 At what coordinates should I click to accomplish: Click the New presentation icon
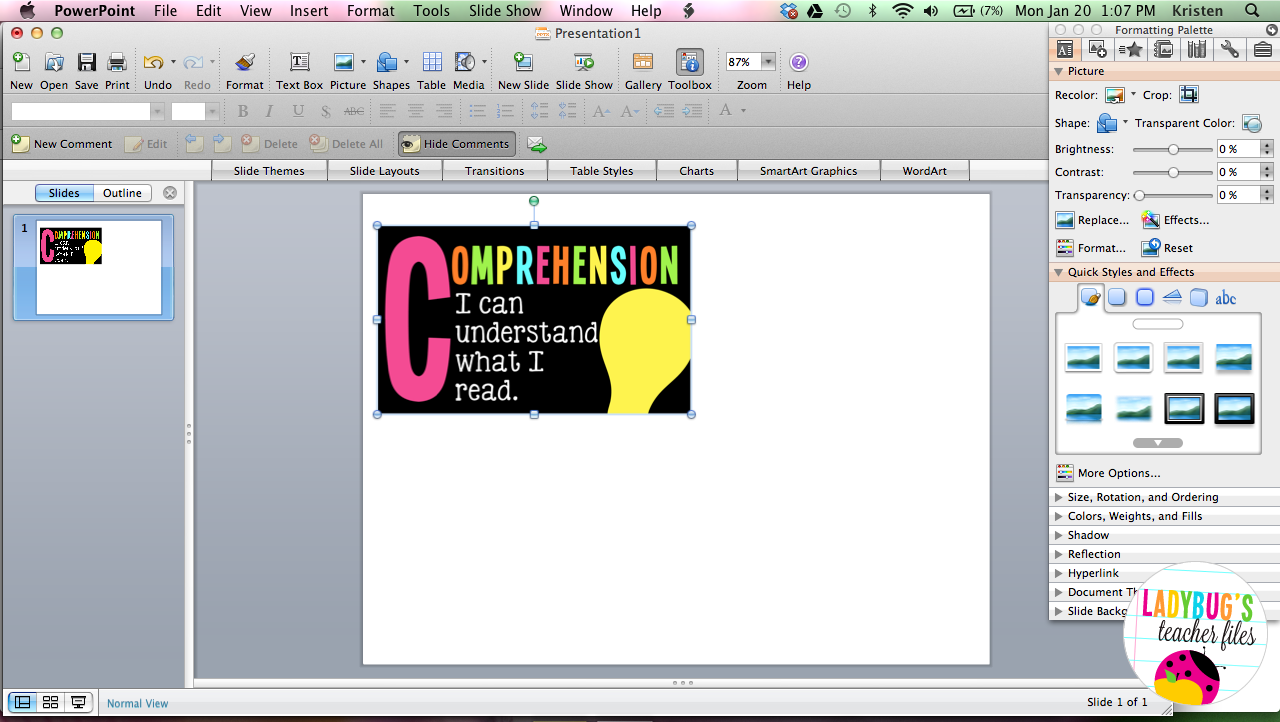pyautogui.click(x=20, y=63)
